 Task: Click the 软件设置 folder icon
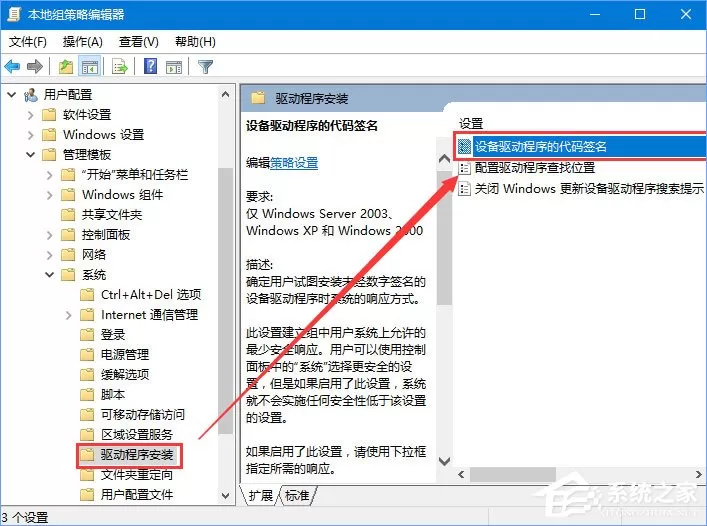pos(49,115)
